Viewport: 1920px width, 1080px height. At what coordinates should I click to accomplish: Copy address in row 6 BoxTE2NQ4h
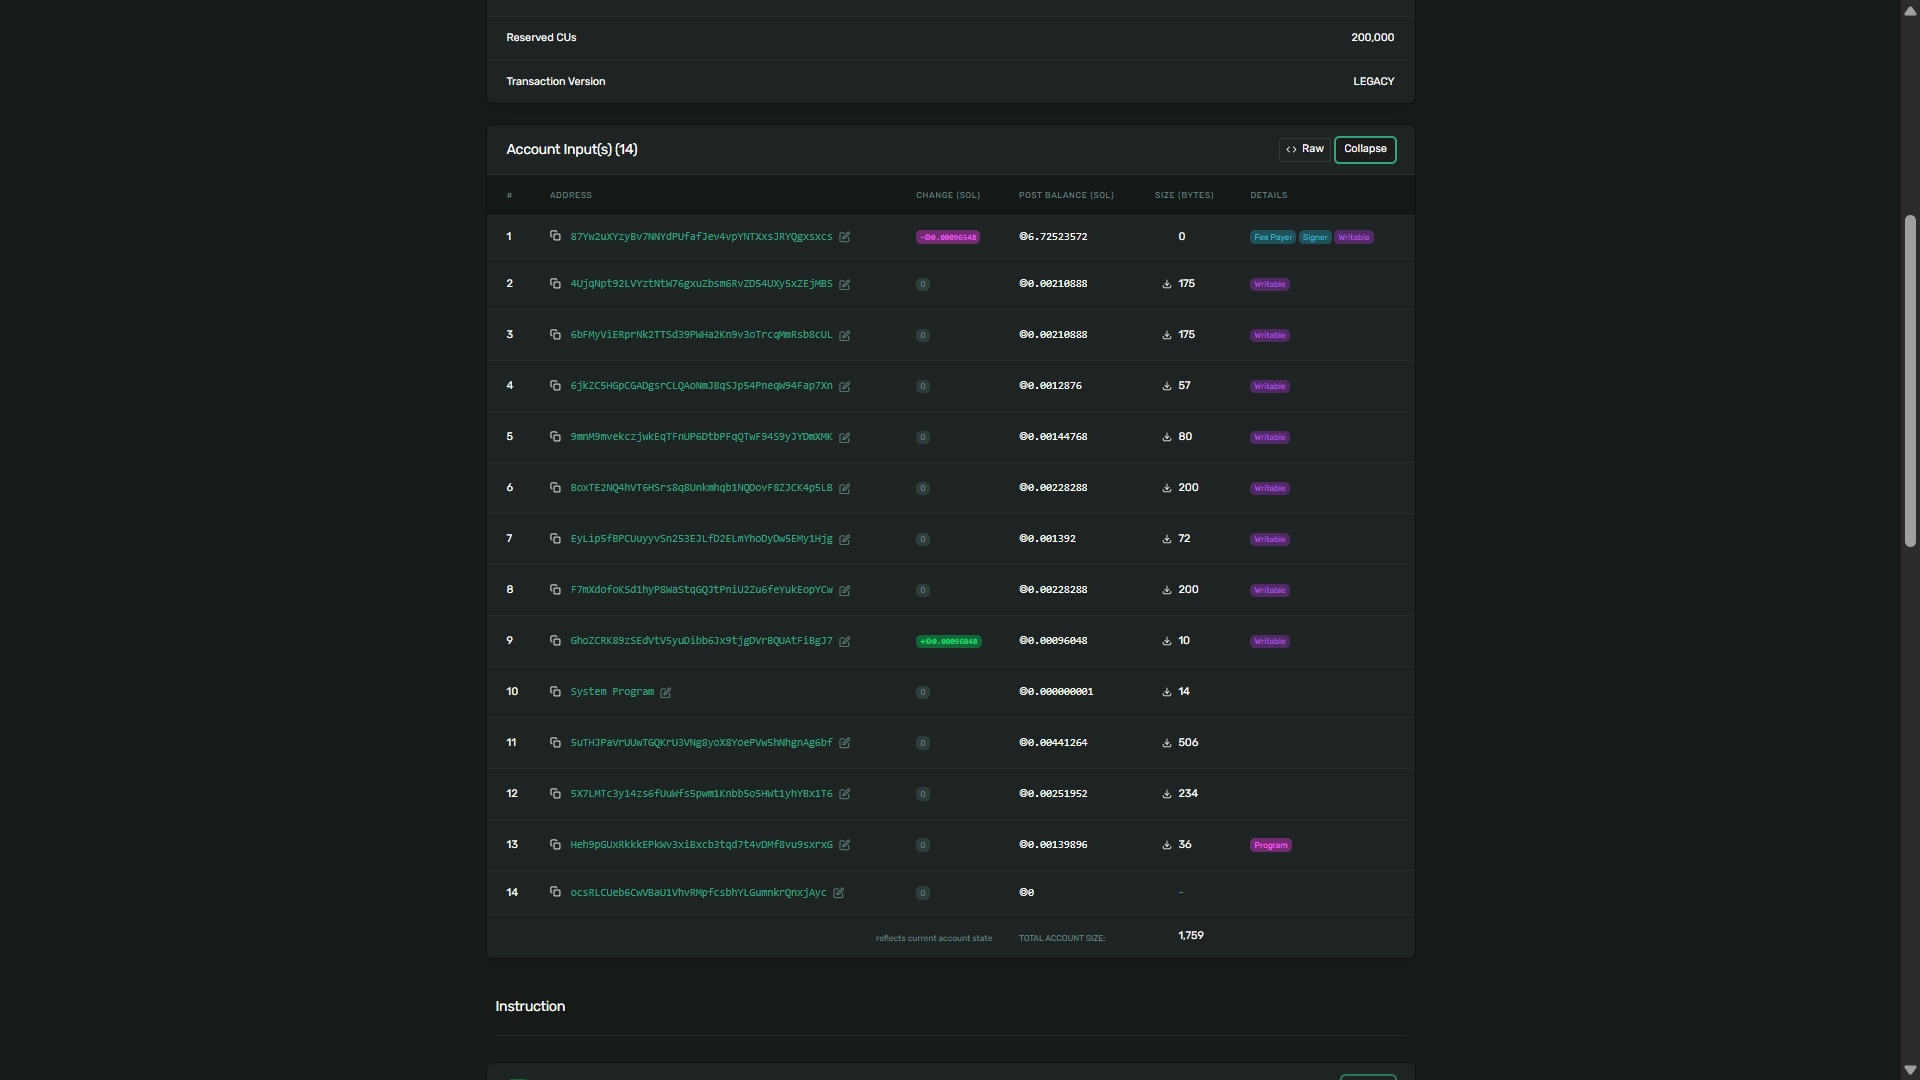pos(555,488)
